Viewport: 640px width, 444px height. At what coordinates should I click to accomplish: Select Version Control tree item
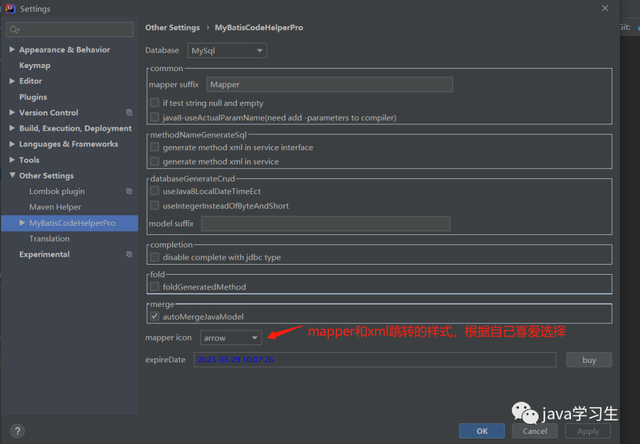click(49, 112)
